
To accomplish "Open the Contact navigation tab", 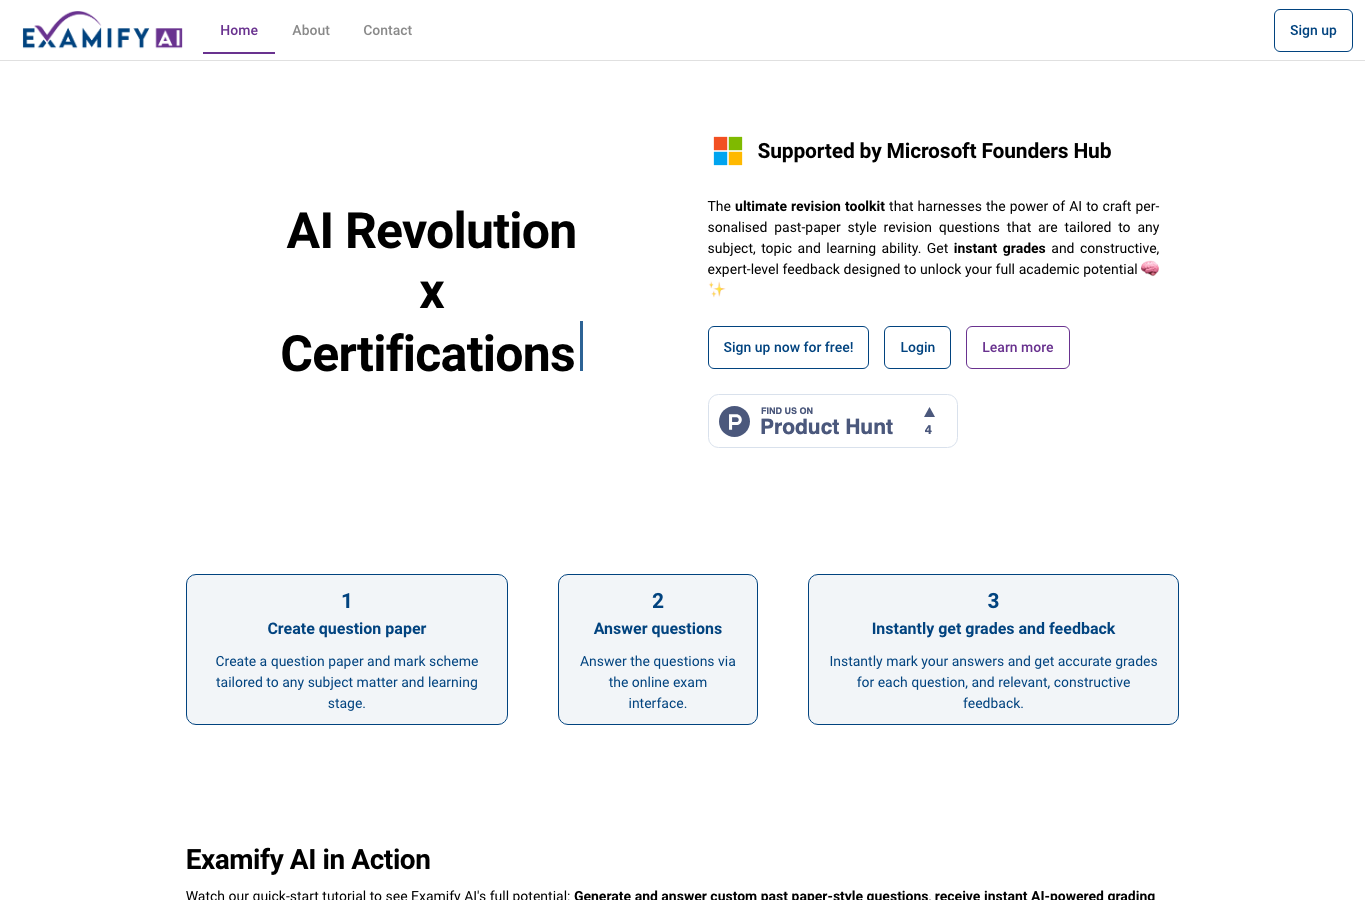I will click(x=388, y=30).
